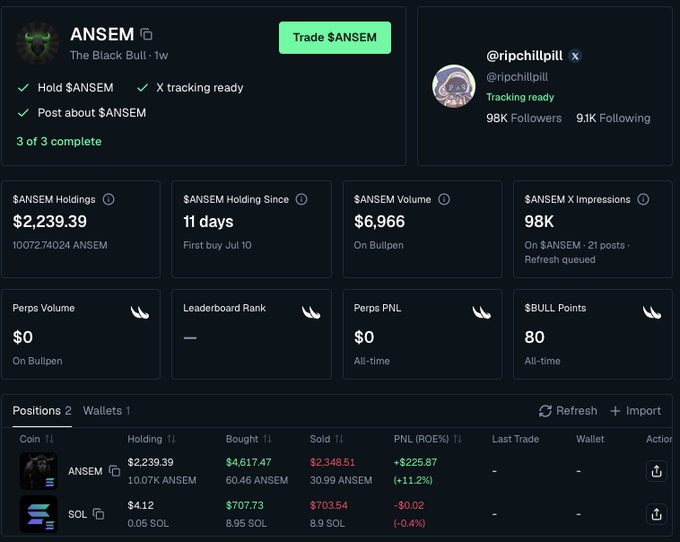Click The Black Bull subtitle
Viewport: 680px width, 542px height.
[x=108, y=56]
